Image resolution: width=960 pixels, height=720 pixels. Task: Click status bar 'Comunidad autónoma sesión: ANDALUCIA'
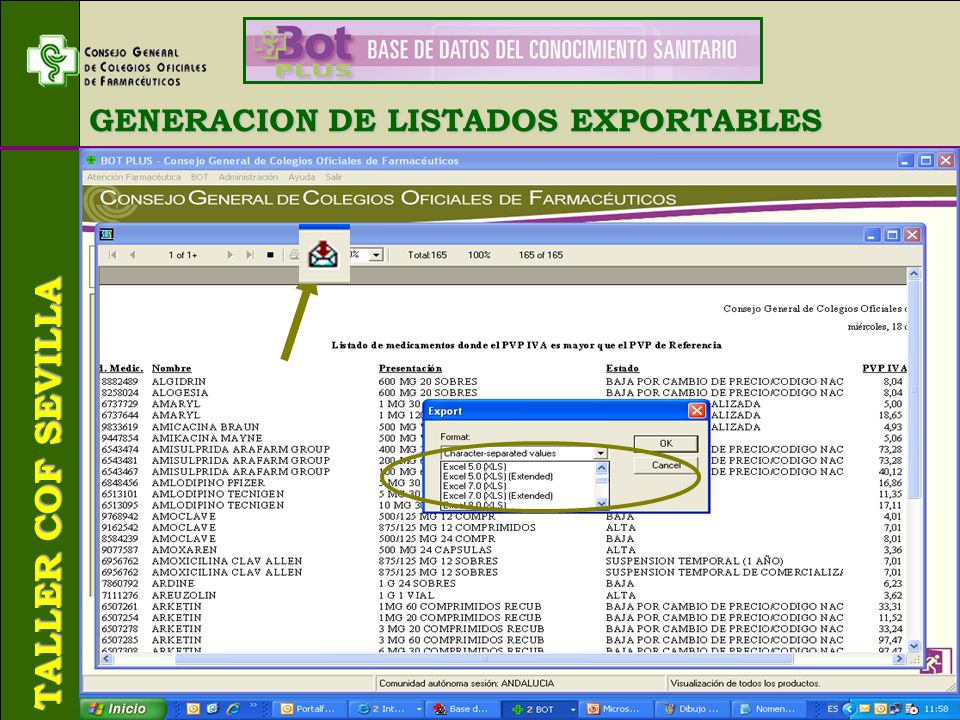pos(467,683)
